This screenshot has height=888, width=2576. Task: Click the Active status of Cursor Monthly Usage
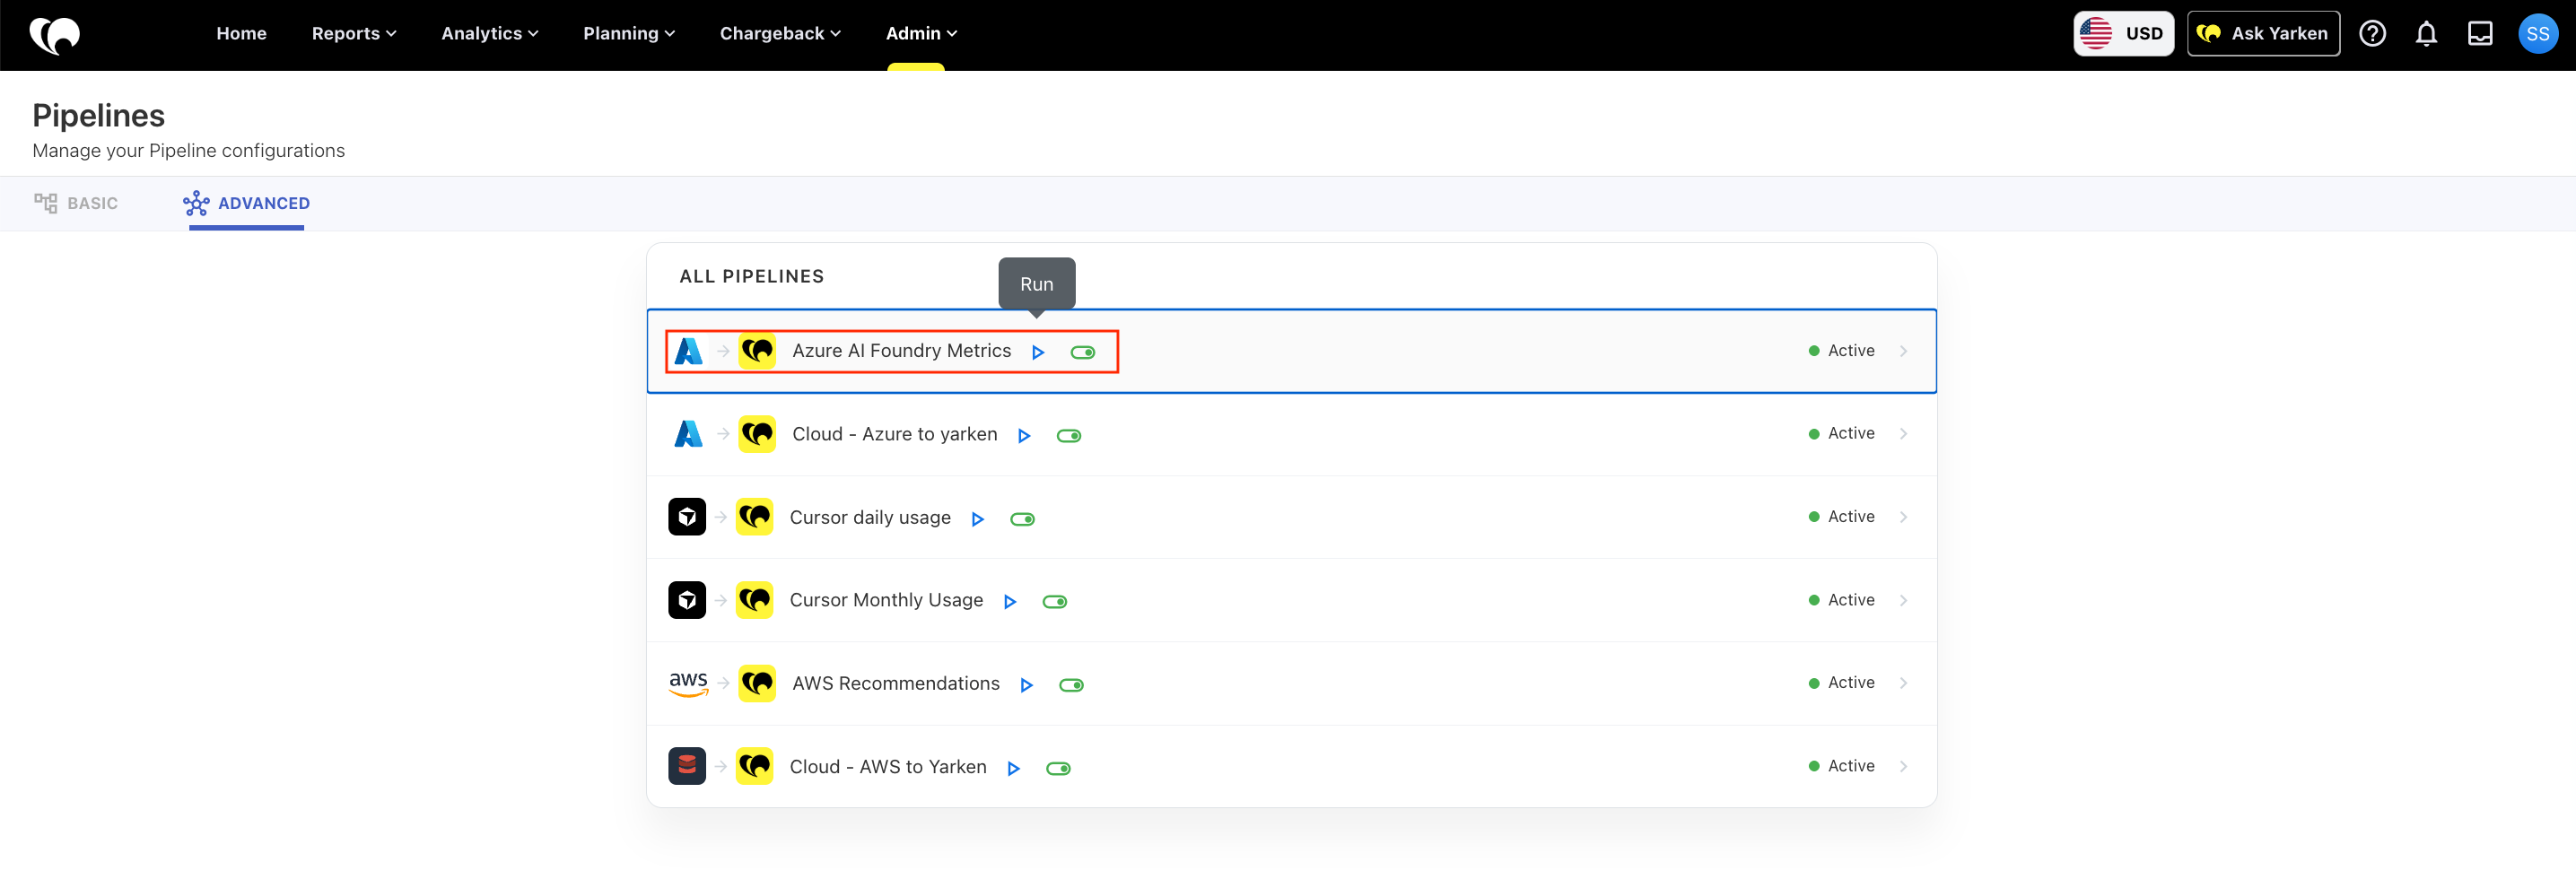pos(1842,600)
